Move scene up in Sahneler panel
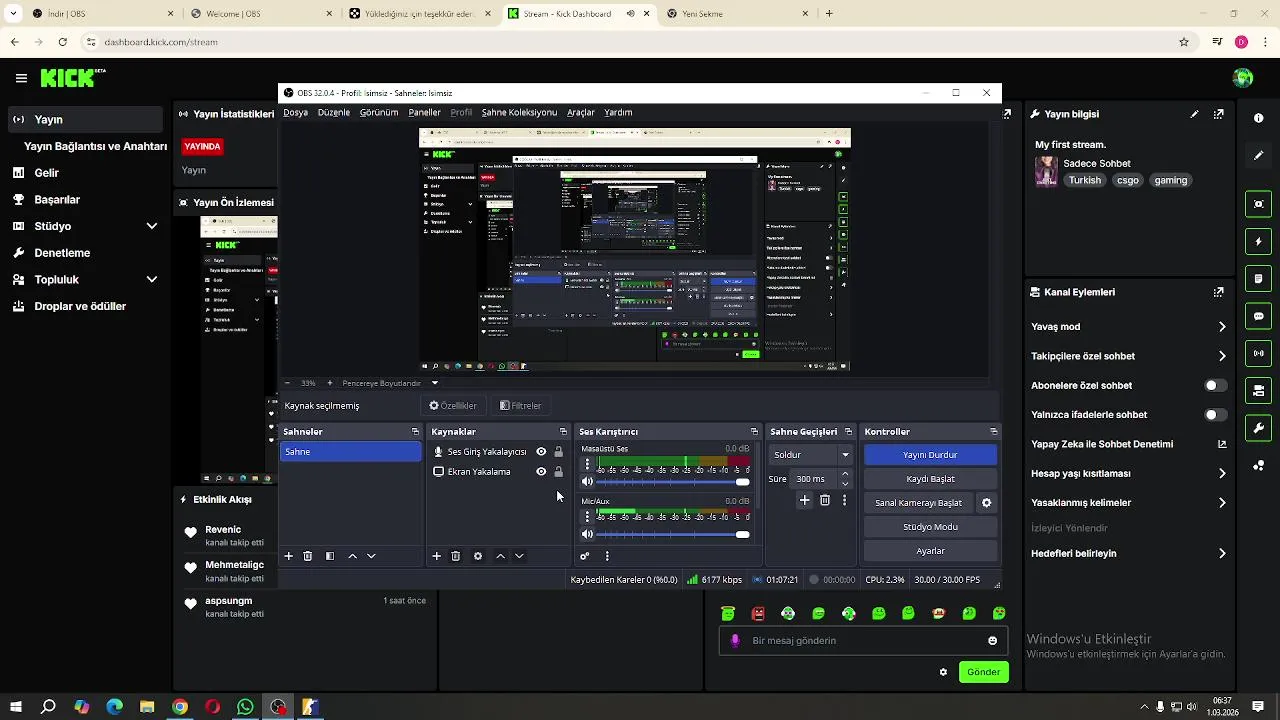Image resolution: width=1280 pixels, height=720 pixels. pos(352,556)
